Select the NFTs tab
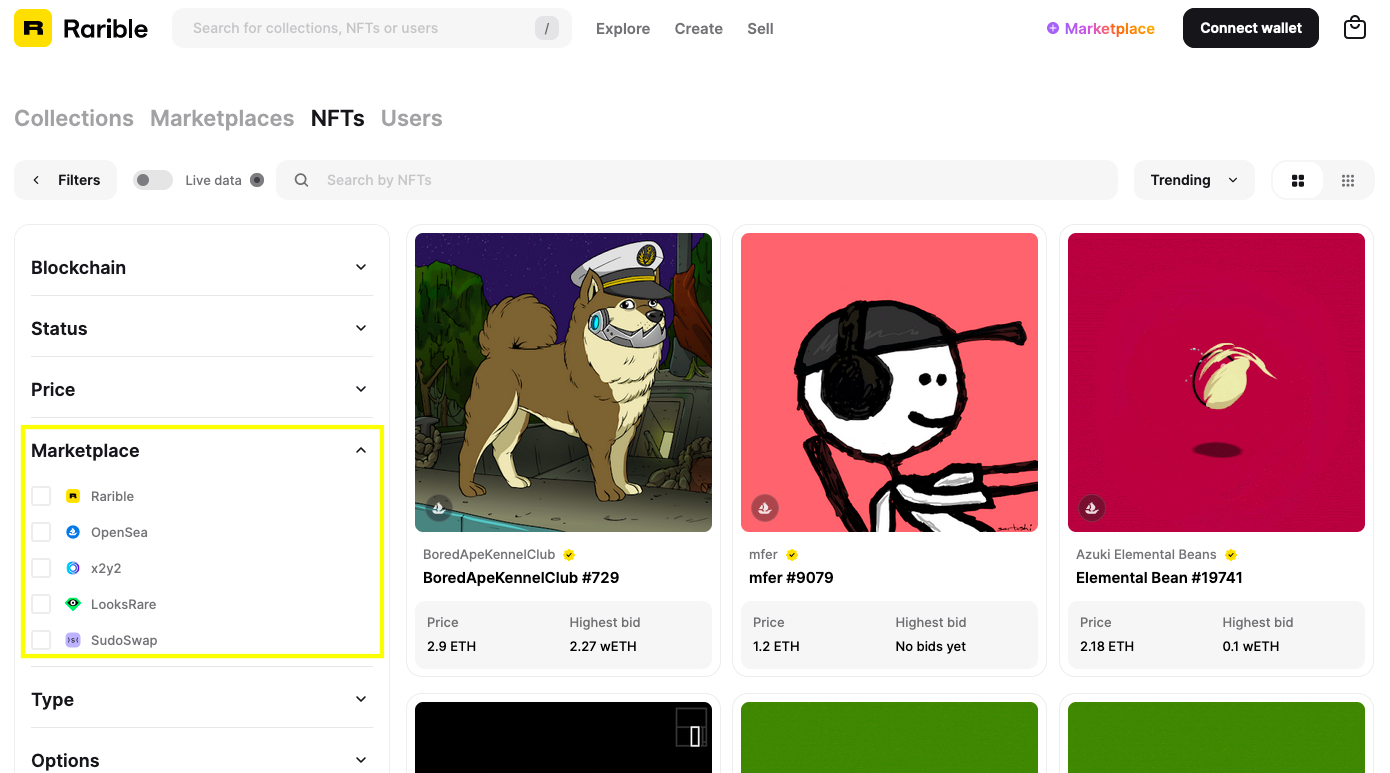 [338, 118]
